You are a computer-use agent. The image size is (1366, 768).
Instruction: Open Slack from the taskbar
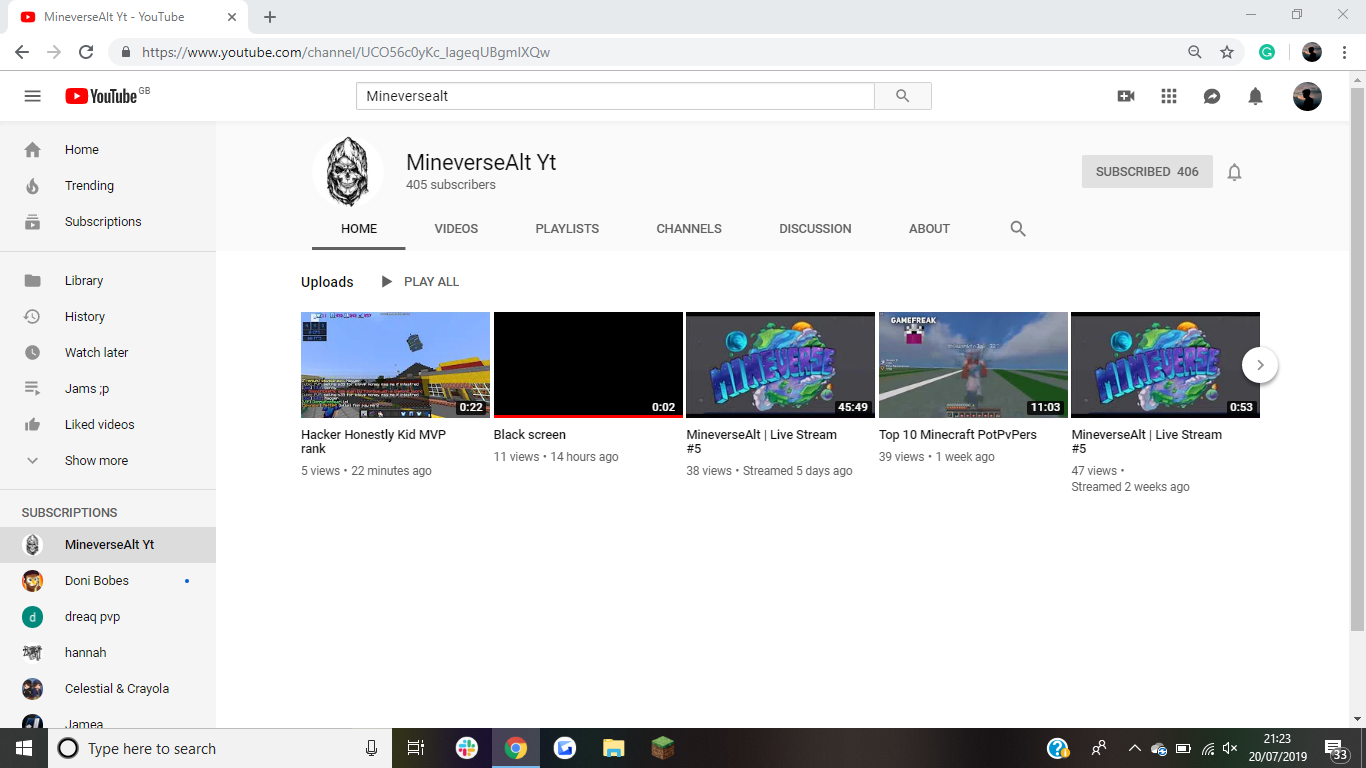coord(467,748)
